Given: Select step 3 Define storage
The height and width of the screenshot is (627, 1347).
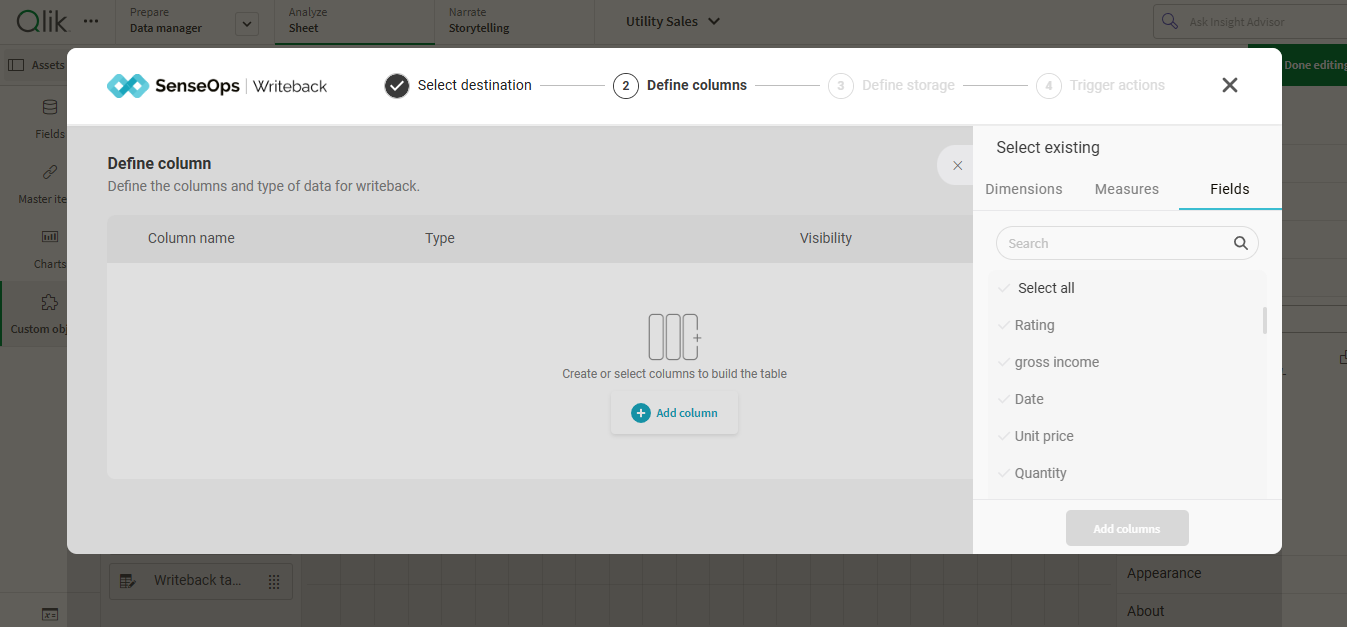Looking at the screenshot, I should coord(891,86).
